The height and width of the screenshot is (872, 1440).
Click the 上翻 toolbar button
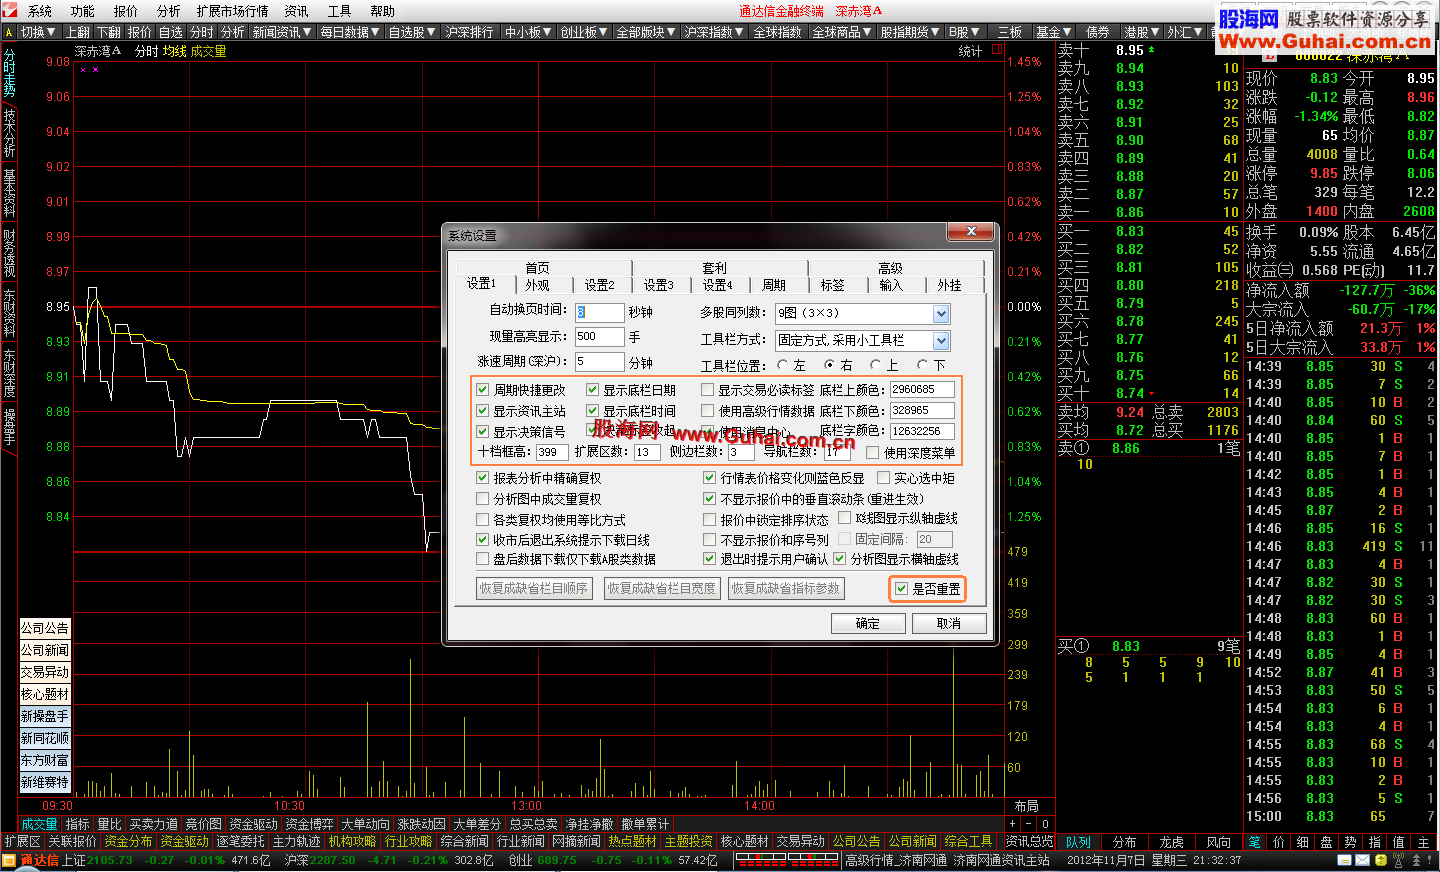(78, 32)
